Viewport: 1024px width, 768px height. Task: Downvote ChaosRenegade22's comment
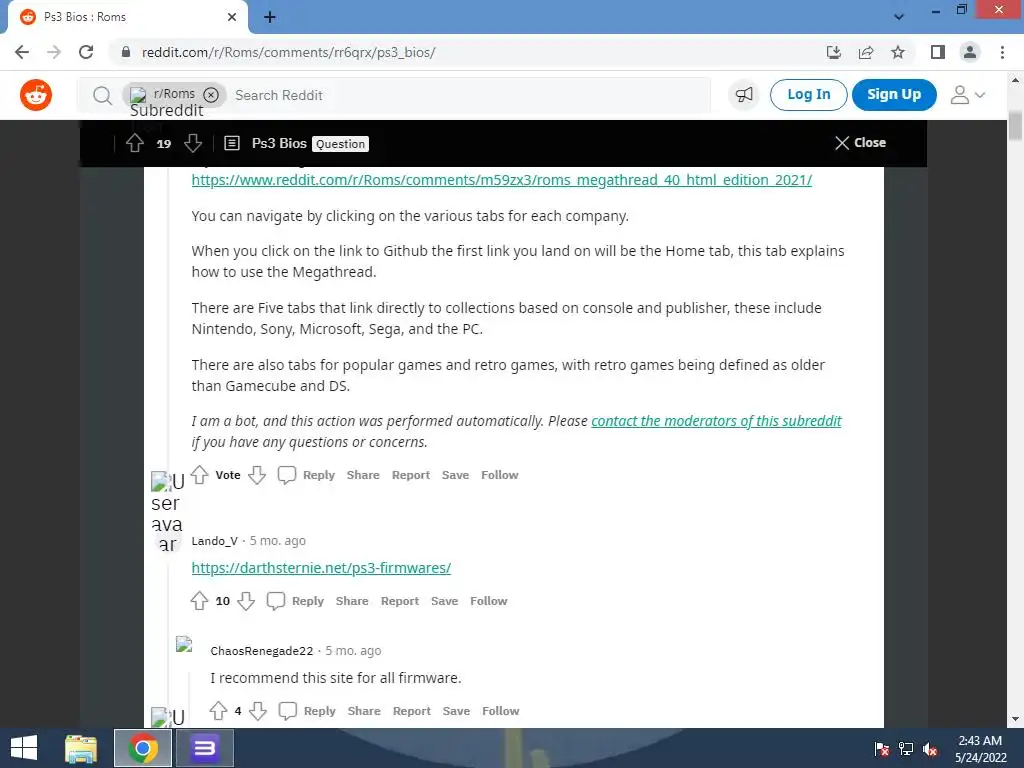[259, 711]
